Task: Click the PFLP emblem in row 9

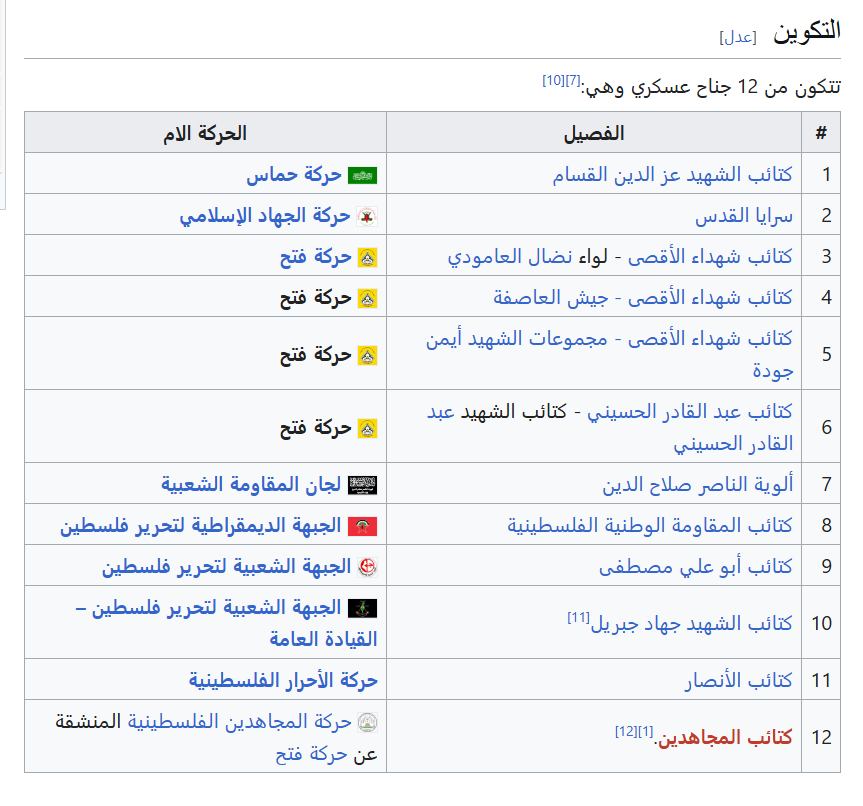Action: tap(367, 567)
